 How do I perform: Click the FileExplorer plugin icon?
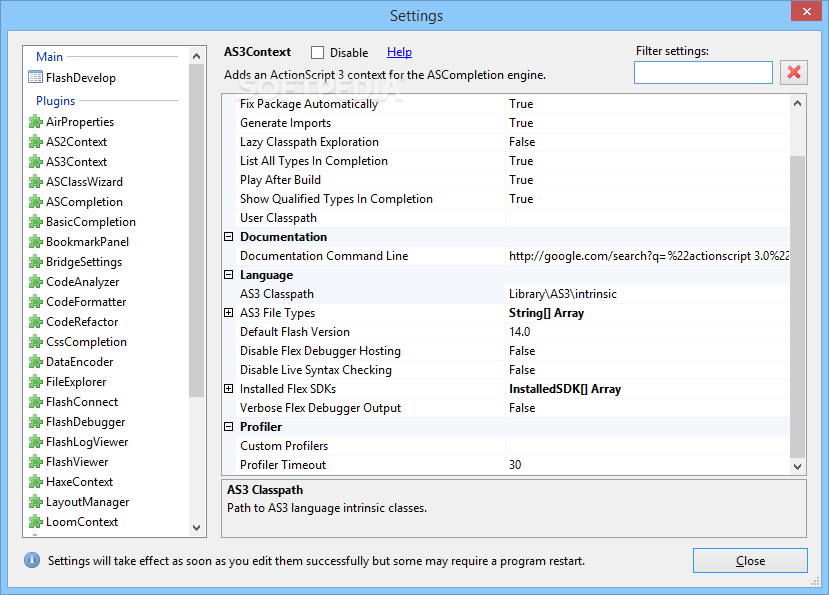click(35, 382)
